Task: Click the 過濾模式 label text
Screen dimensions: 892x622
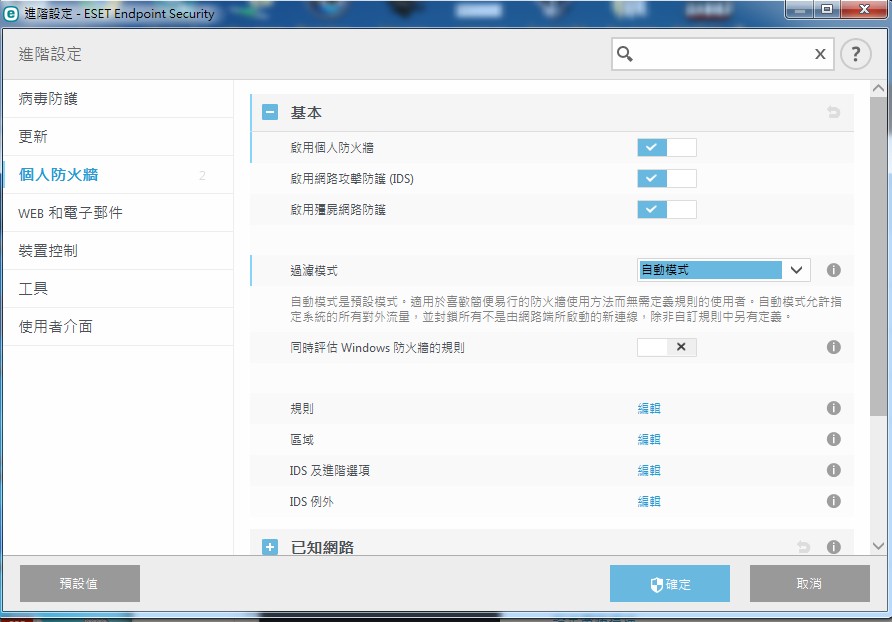Action: click(313, 271)
